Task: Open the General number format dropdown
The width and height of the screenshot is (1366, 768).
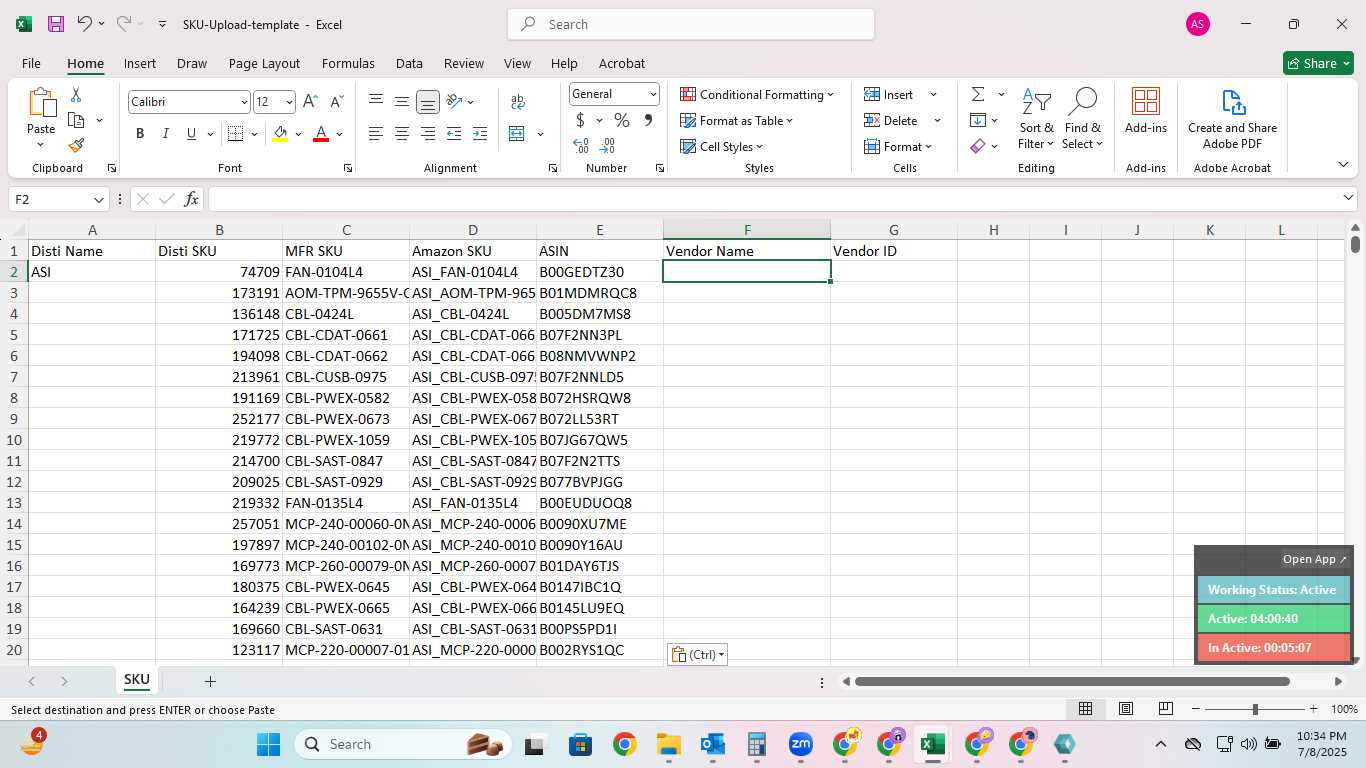Action: pyautogui.click(x=653, y=94)
